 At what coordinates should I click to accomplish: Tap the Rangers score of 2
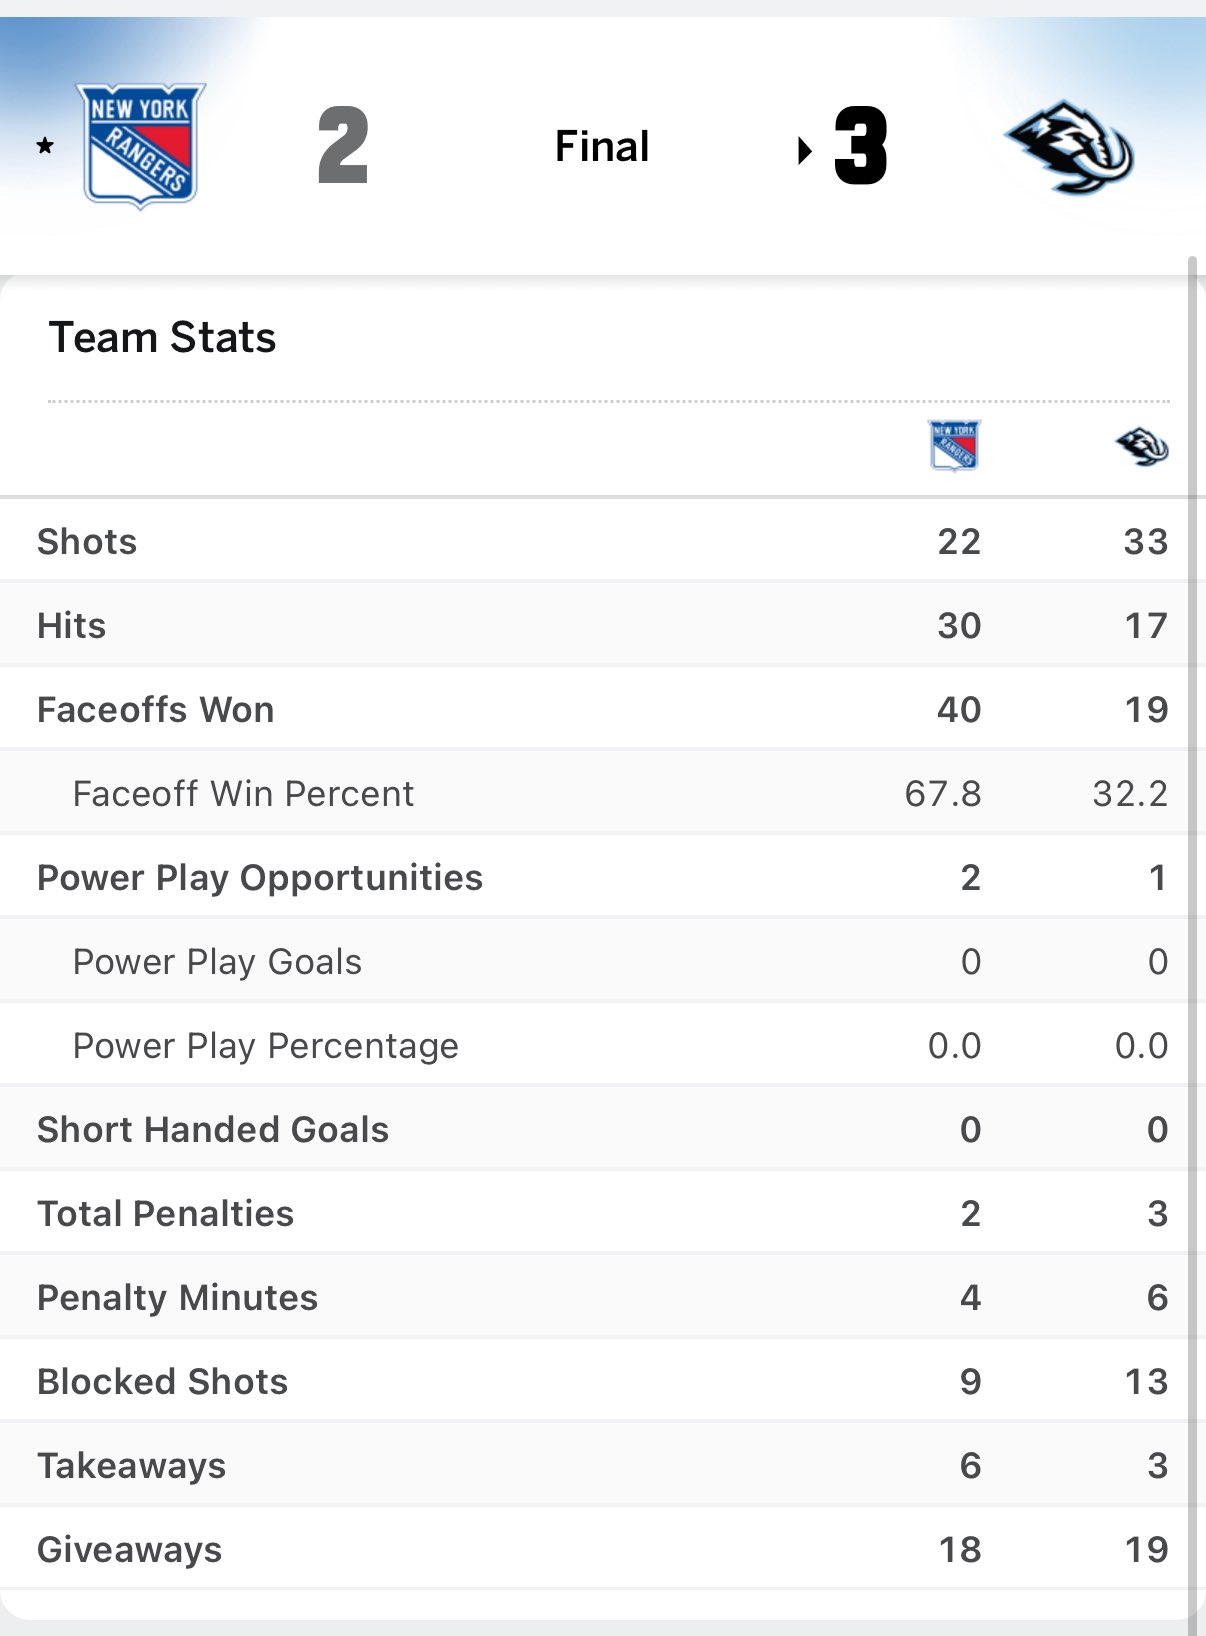343,147
